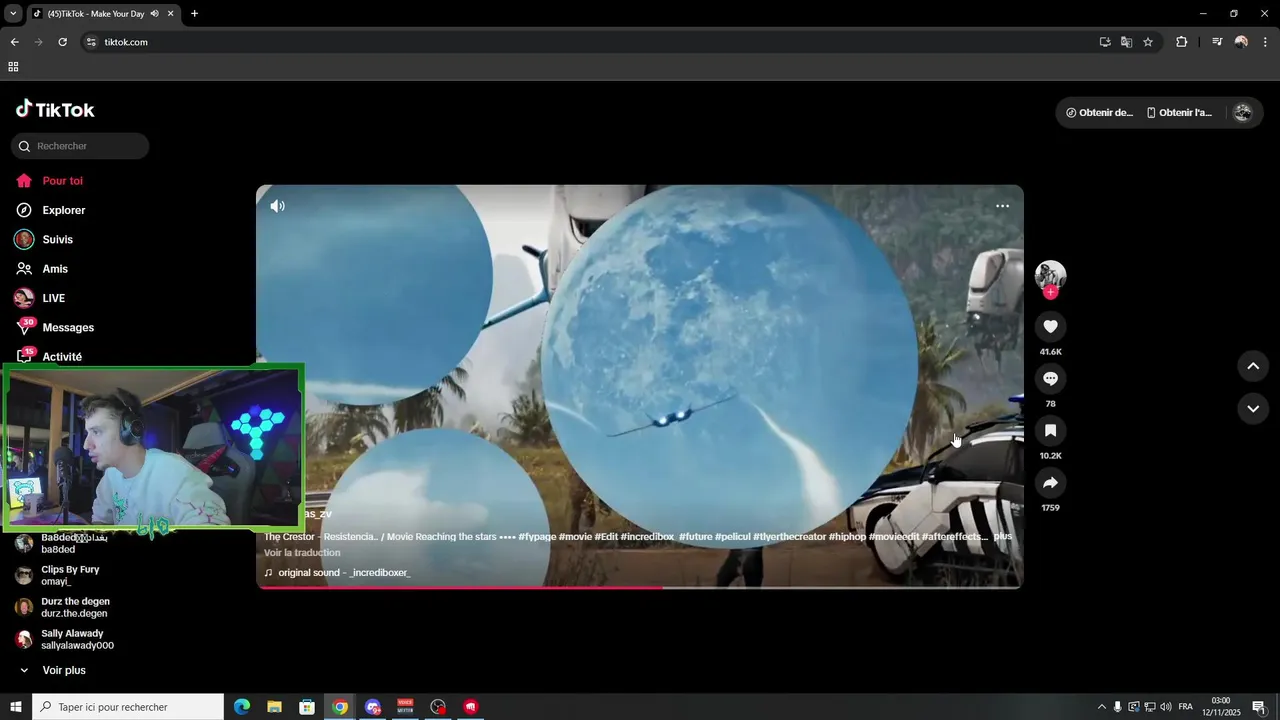Screen dimensions: 1280x720
Task: Install app via address bar install icon
Action: (x=1105, y=42)
